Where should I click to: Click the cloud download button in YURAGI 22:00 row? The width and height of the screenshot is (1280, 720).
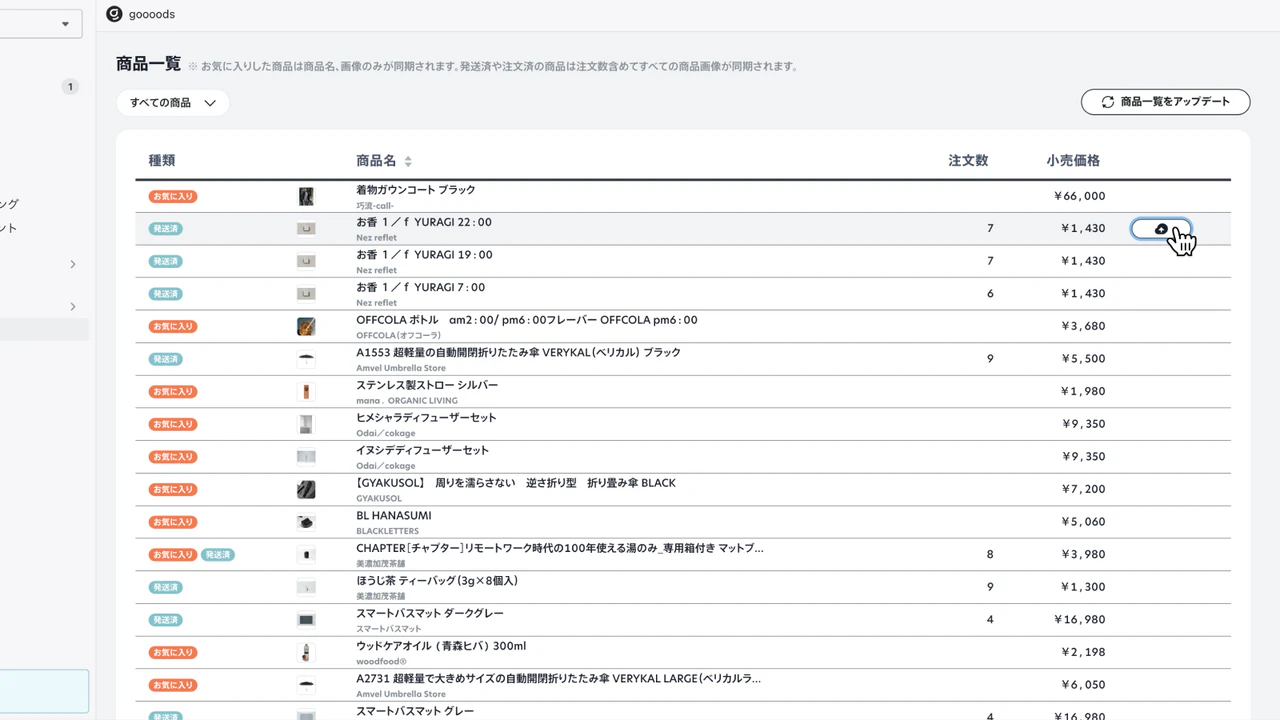(1161, 229)
